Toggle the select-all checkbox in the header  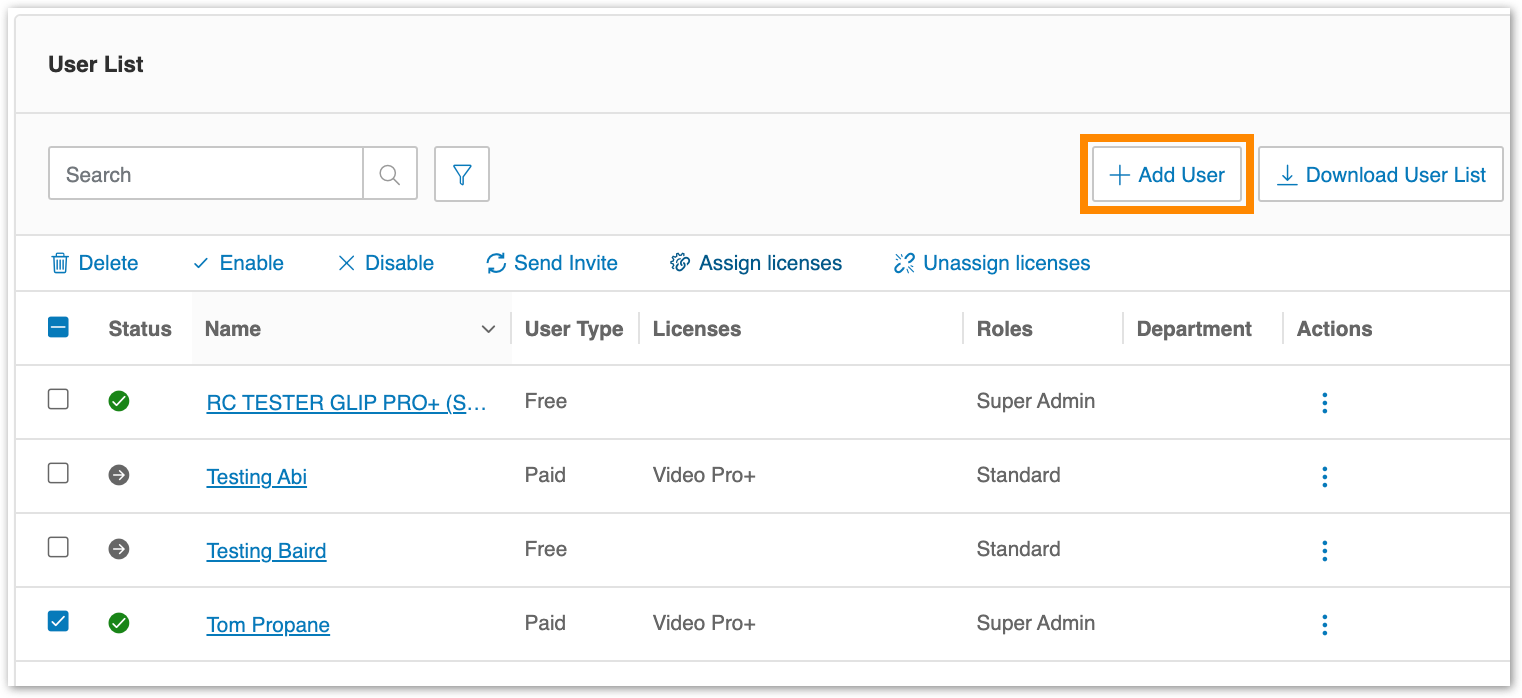[58, 327]
